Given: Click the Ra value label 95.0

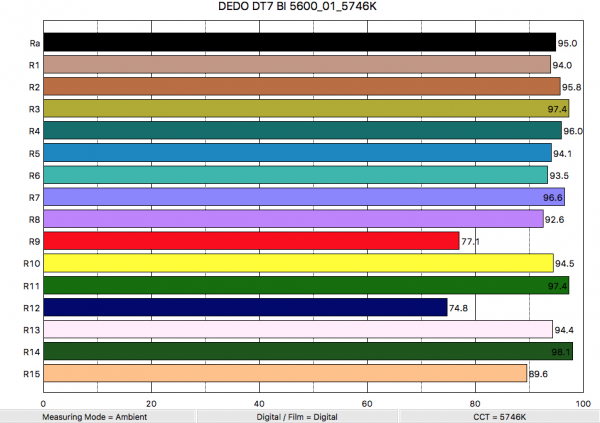Looking at the screenshot, I should point(569,43).
